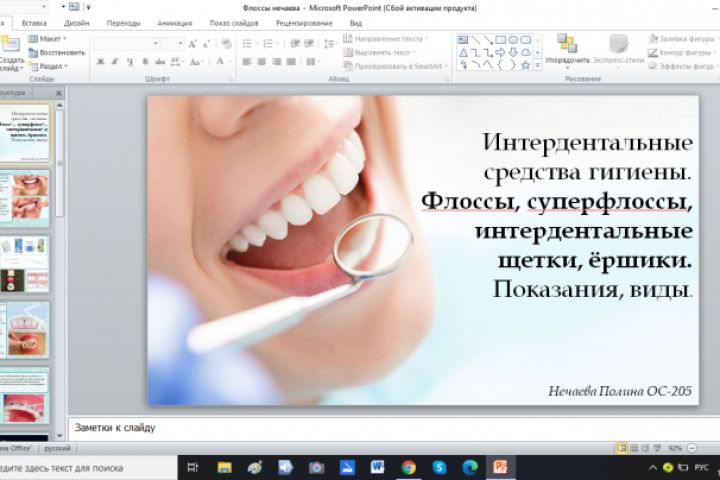Click the Create Slide (Создать слайд) icon

11,45
